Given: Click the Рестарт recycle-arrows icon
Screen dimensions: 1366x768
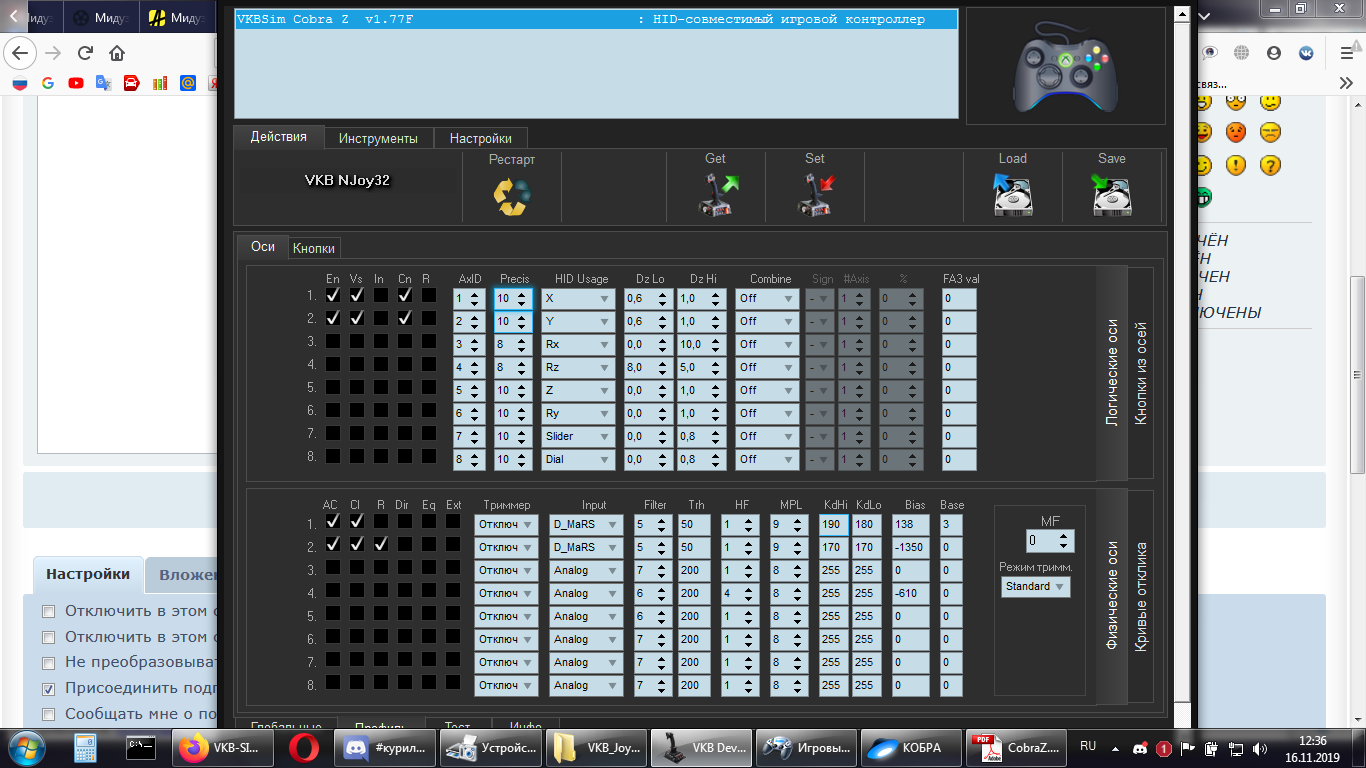Looking at the screenshot, I should click(x=512, y=196).
